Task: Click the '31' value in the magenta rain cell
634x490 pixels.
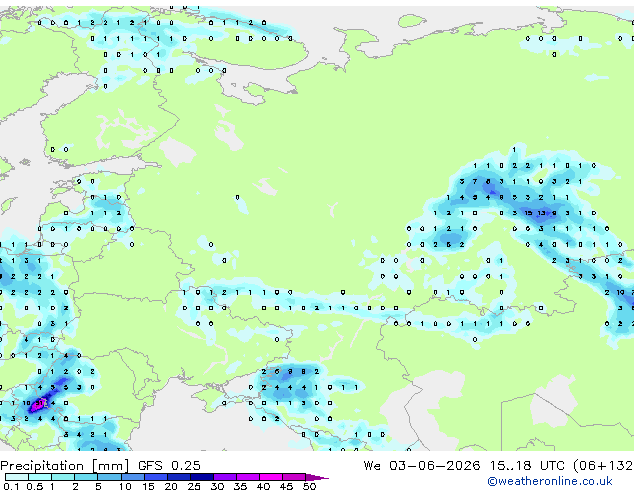Action: point(39,403)
